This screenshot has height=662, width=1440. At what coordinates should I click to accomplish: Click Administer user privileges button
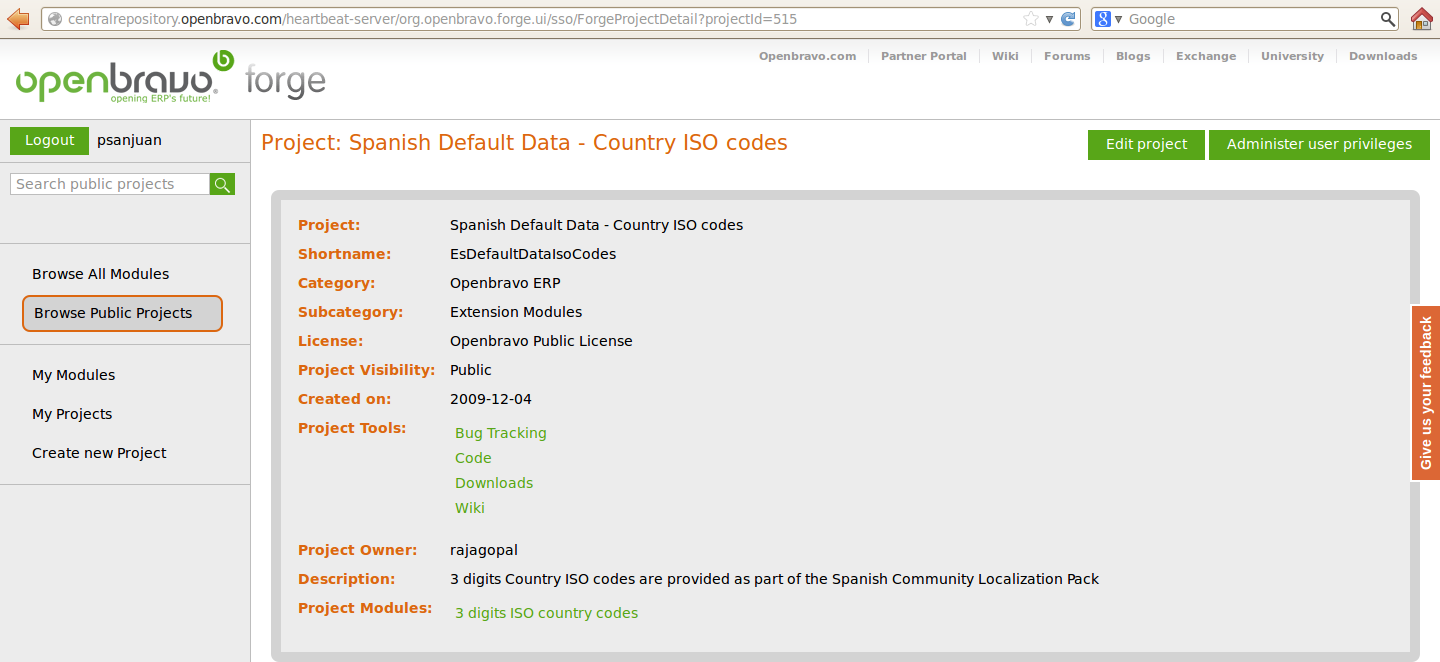pyautogui.click(x=1319, y=144)
